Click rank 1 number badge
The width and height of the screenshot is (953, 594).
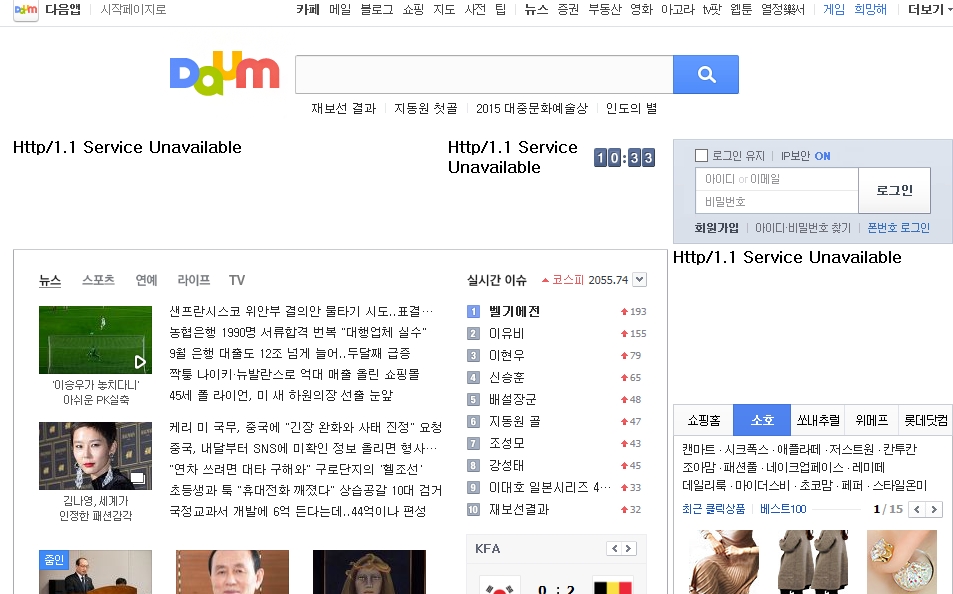coord(473,311)
